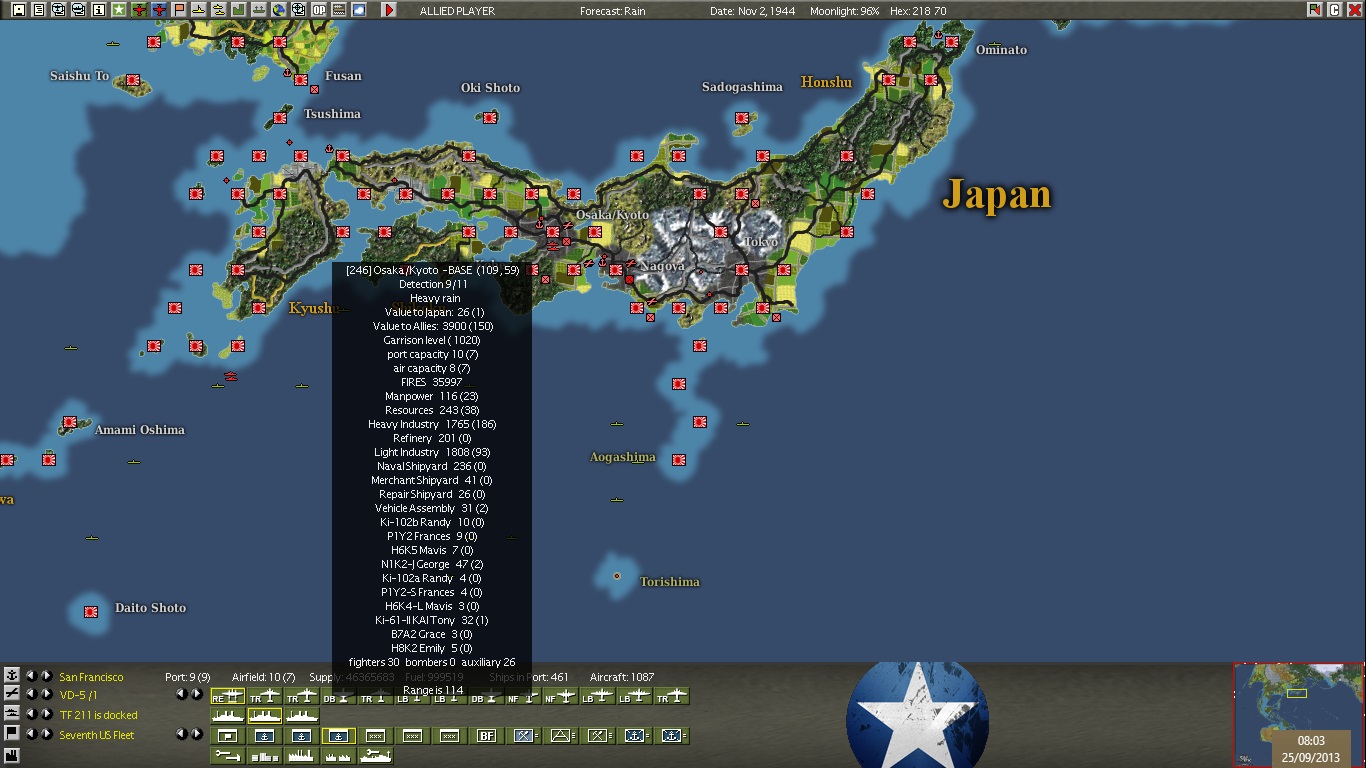Click the Tsushima map label

click(332, 114)
